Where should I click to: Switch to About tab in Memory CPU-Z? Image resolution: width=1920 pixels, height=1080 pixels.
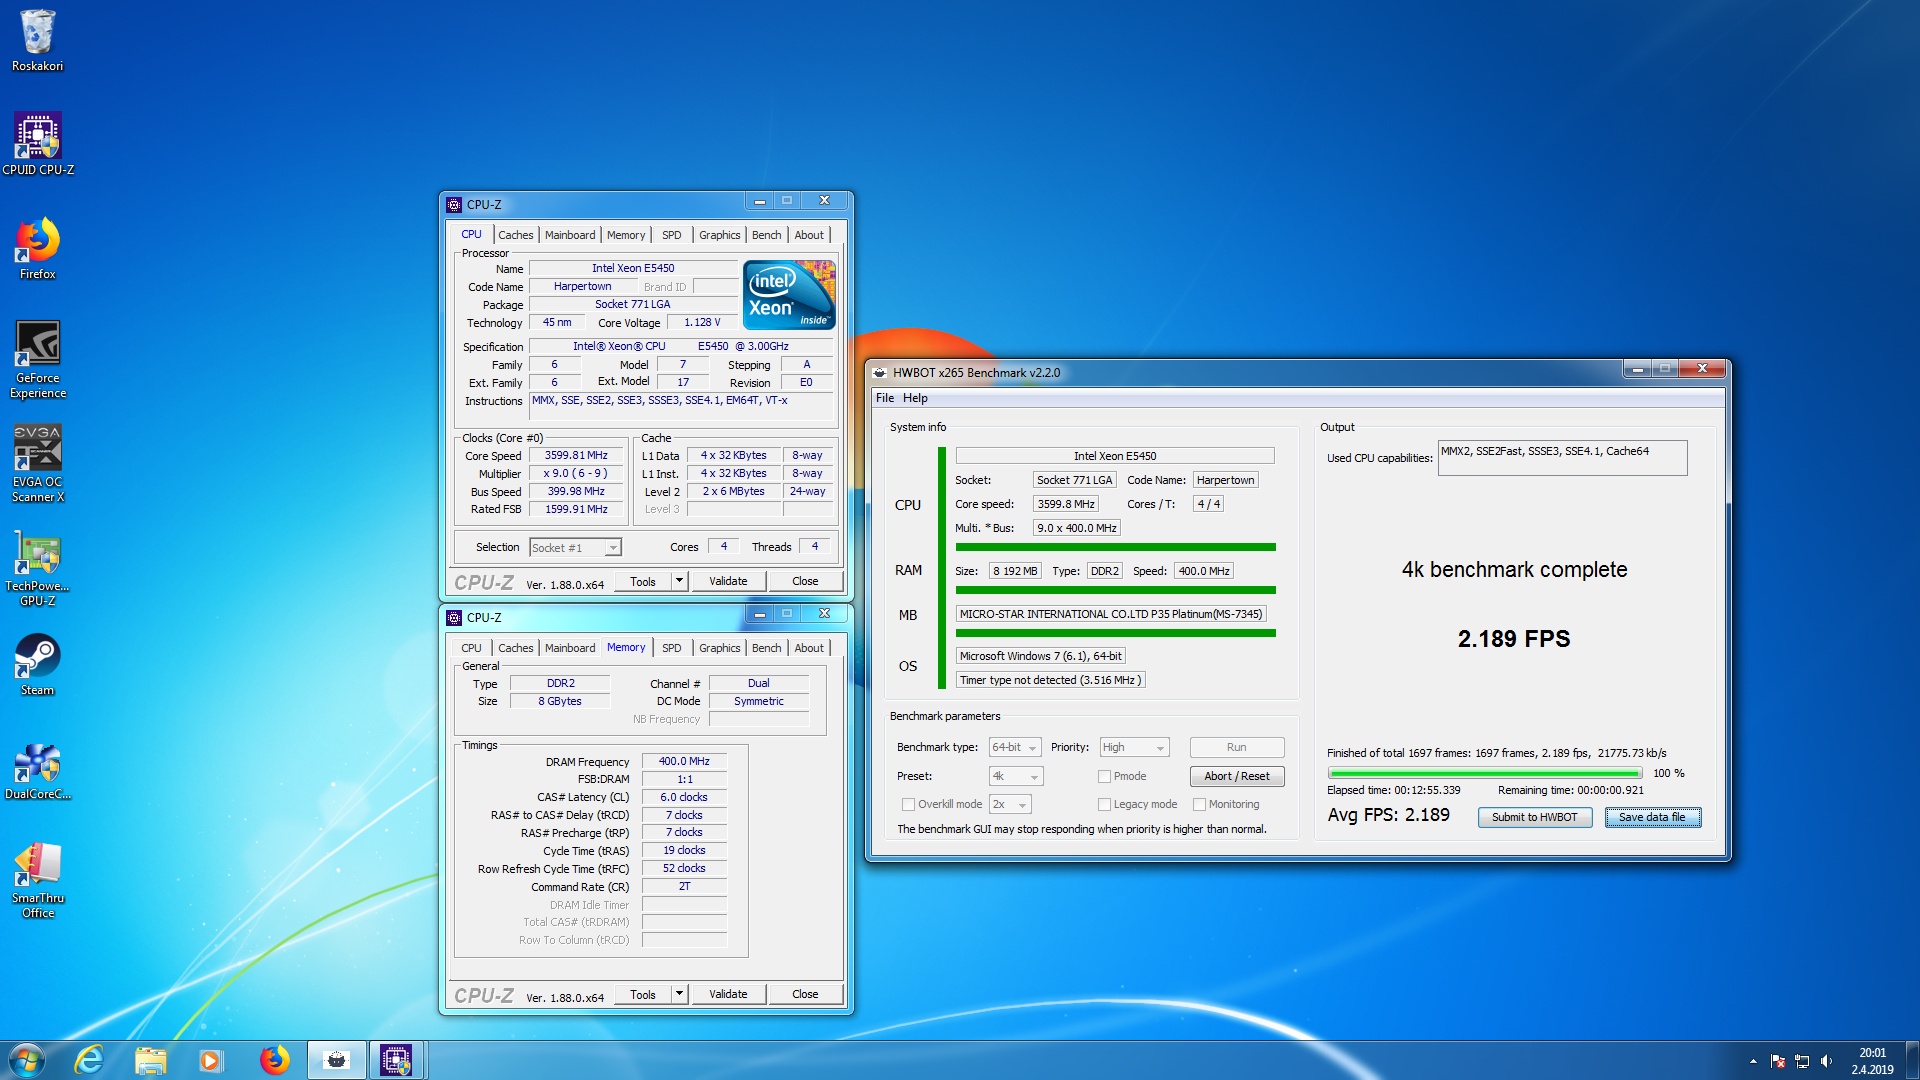(809, 648)
